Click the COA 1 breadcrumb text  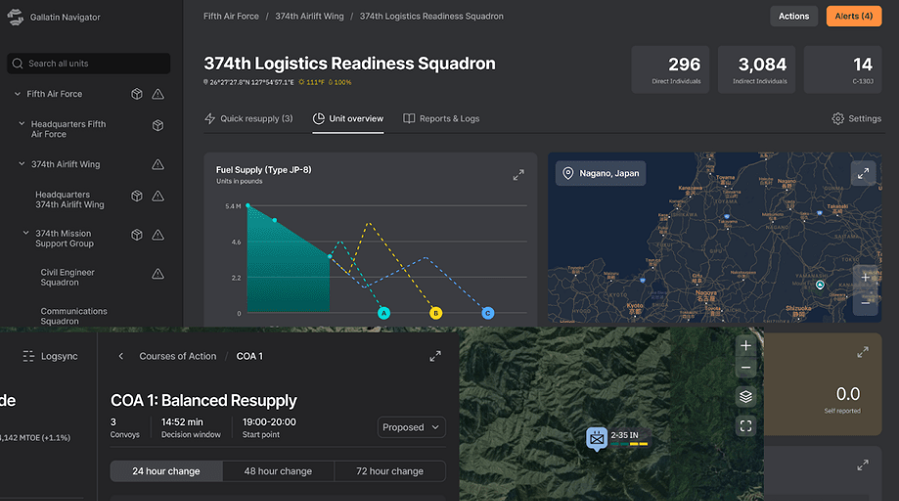[x=249, y=356]
